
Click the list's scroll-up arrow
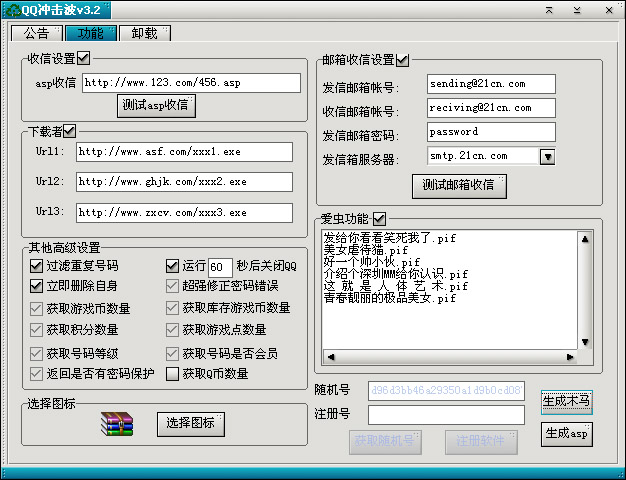pyautogui.click(x=585, y=240)
